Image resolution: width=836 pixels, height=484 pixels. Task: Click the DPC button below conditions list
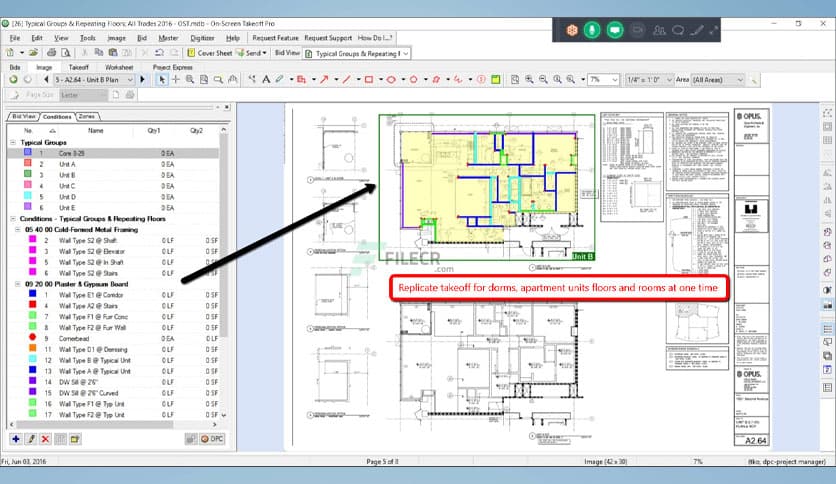[x=211, y=438]
